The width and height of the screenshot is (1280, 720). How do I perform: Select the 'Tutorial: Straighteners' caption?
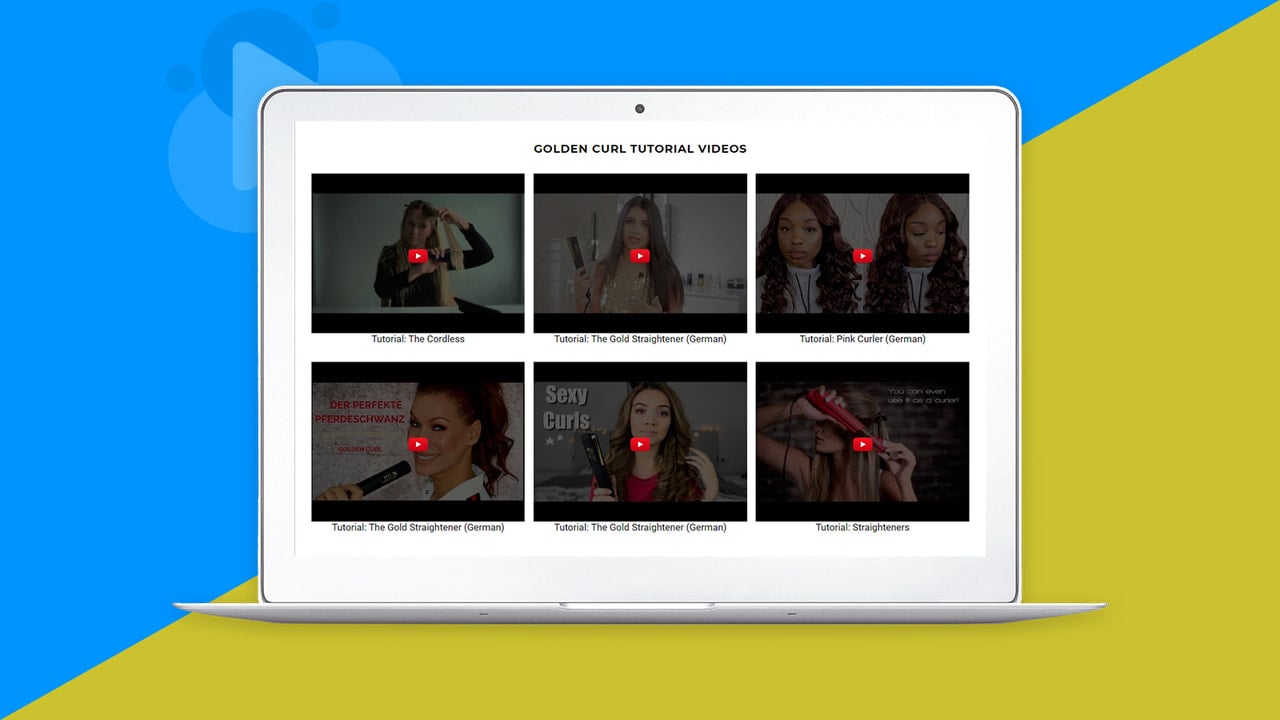click(x=862, y=527)
